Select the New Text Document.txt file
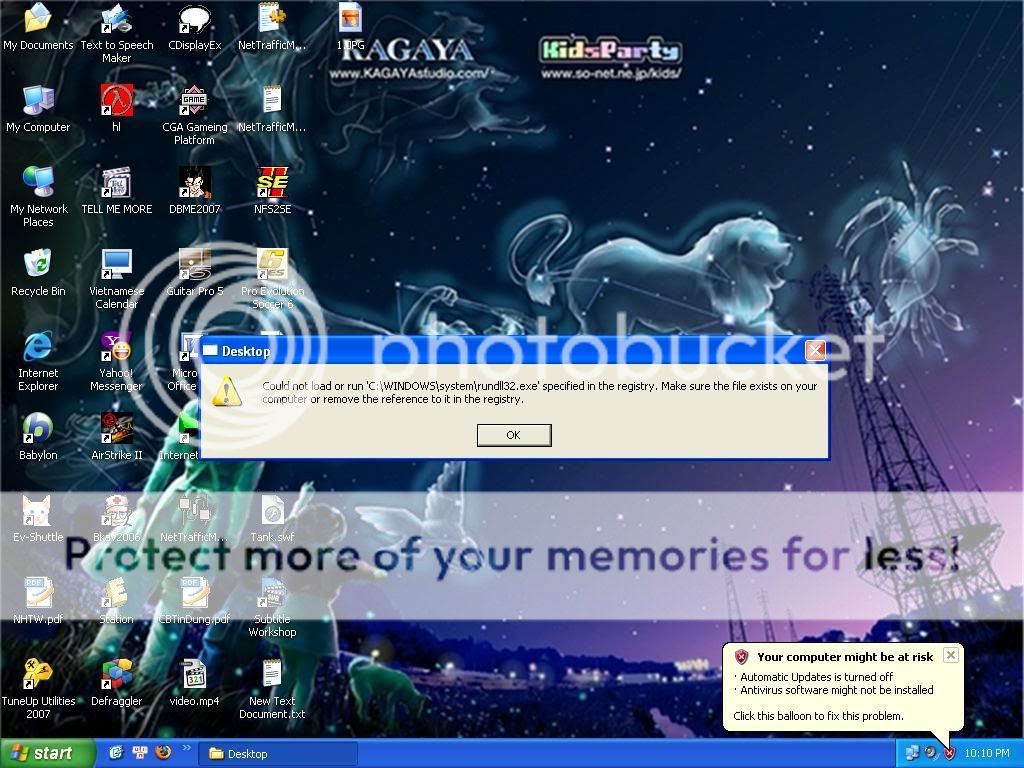 coord(272,689)
